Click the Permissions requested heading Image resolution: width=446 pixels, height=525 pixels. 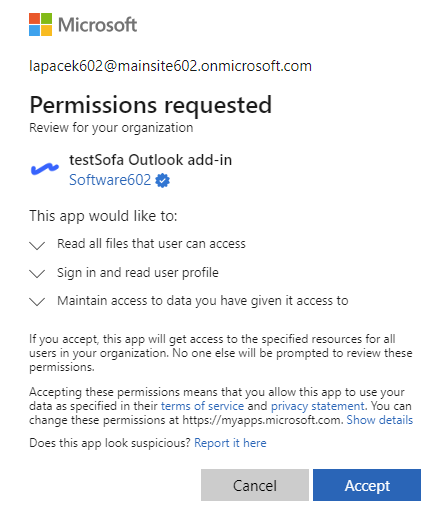(x=151, y=105)
